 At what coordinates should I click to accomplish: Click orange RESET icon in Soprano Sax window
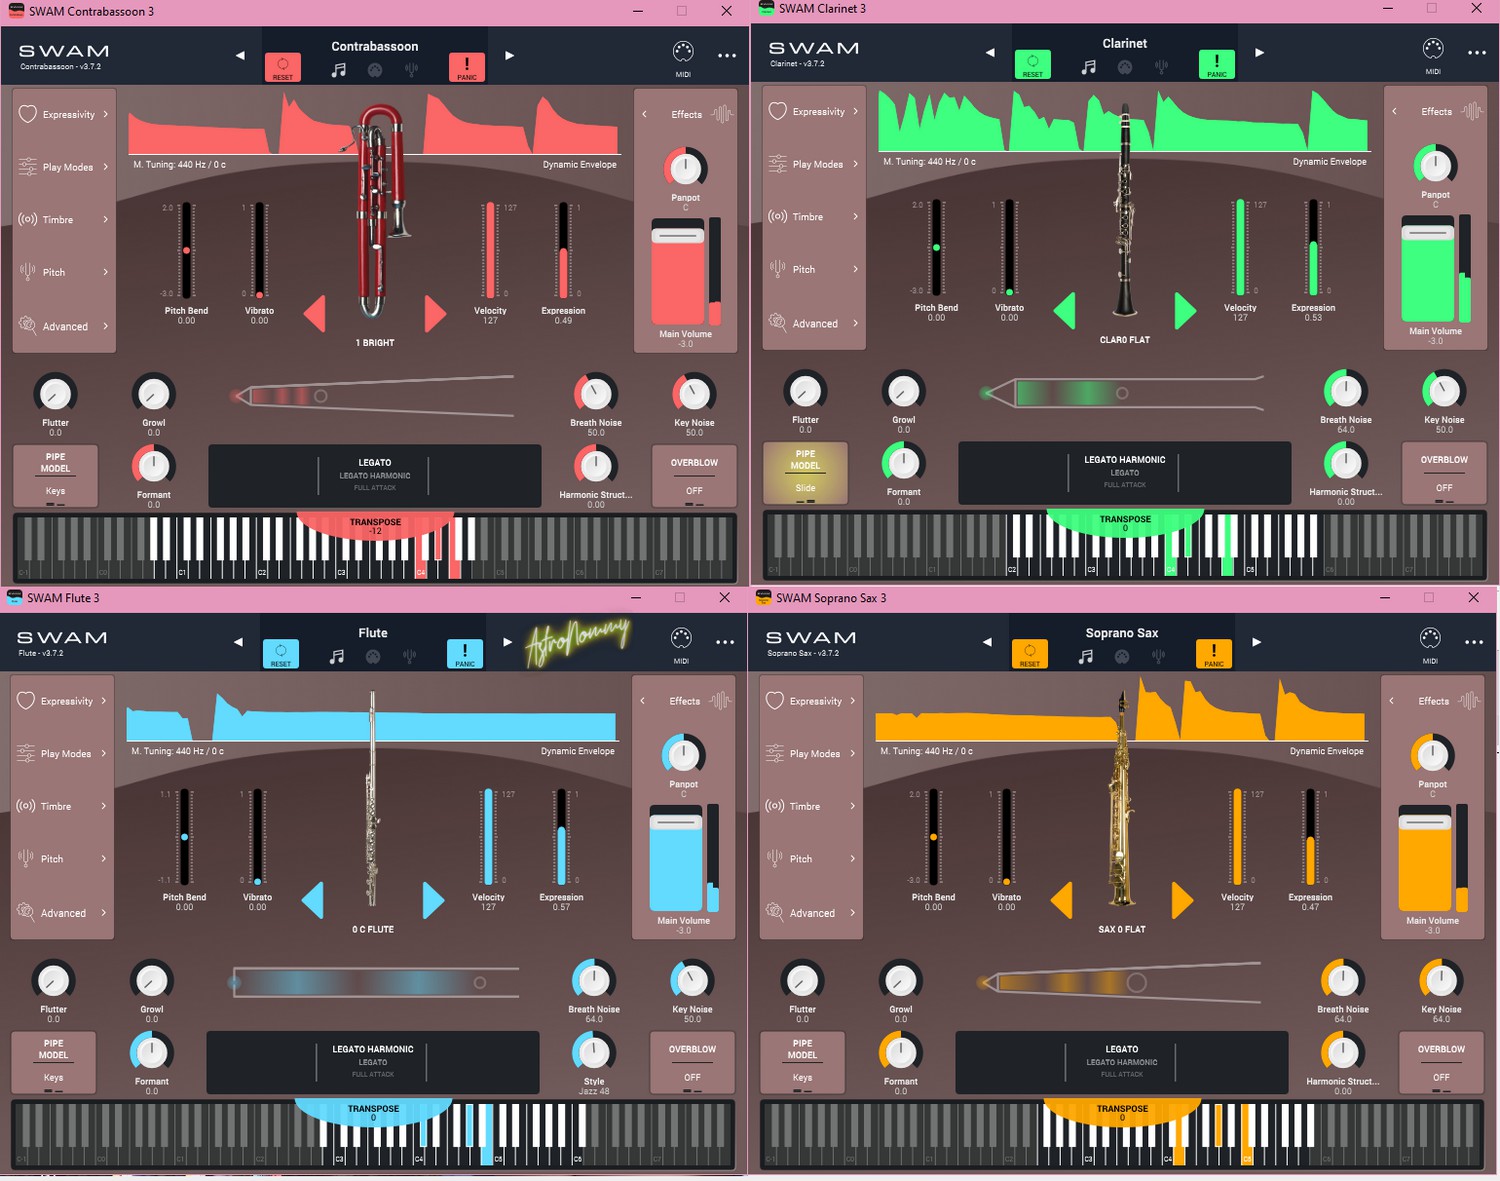pyautogui.click(x=1030, y=654)
